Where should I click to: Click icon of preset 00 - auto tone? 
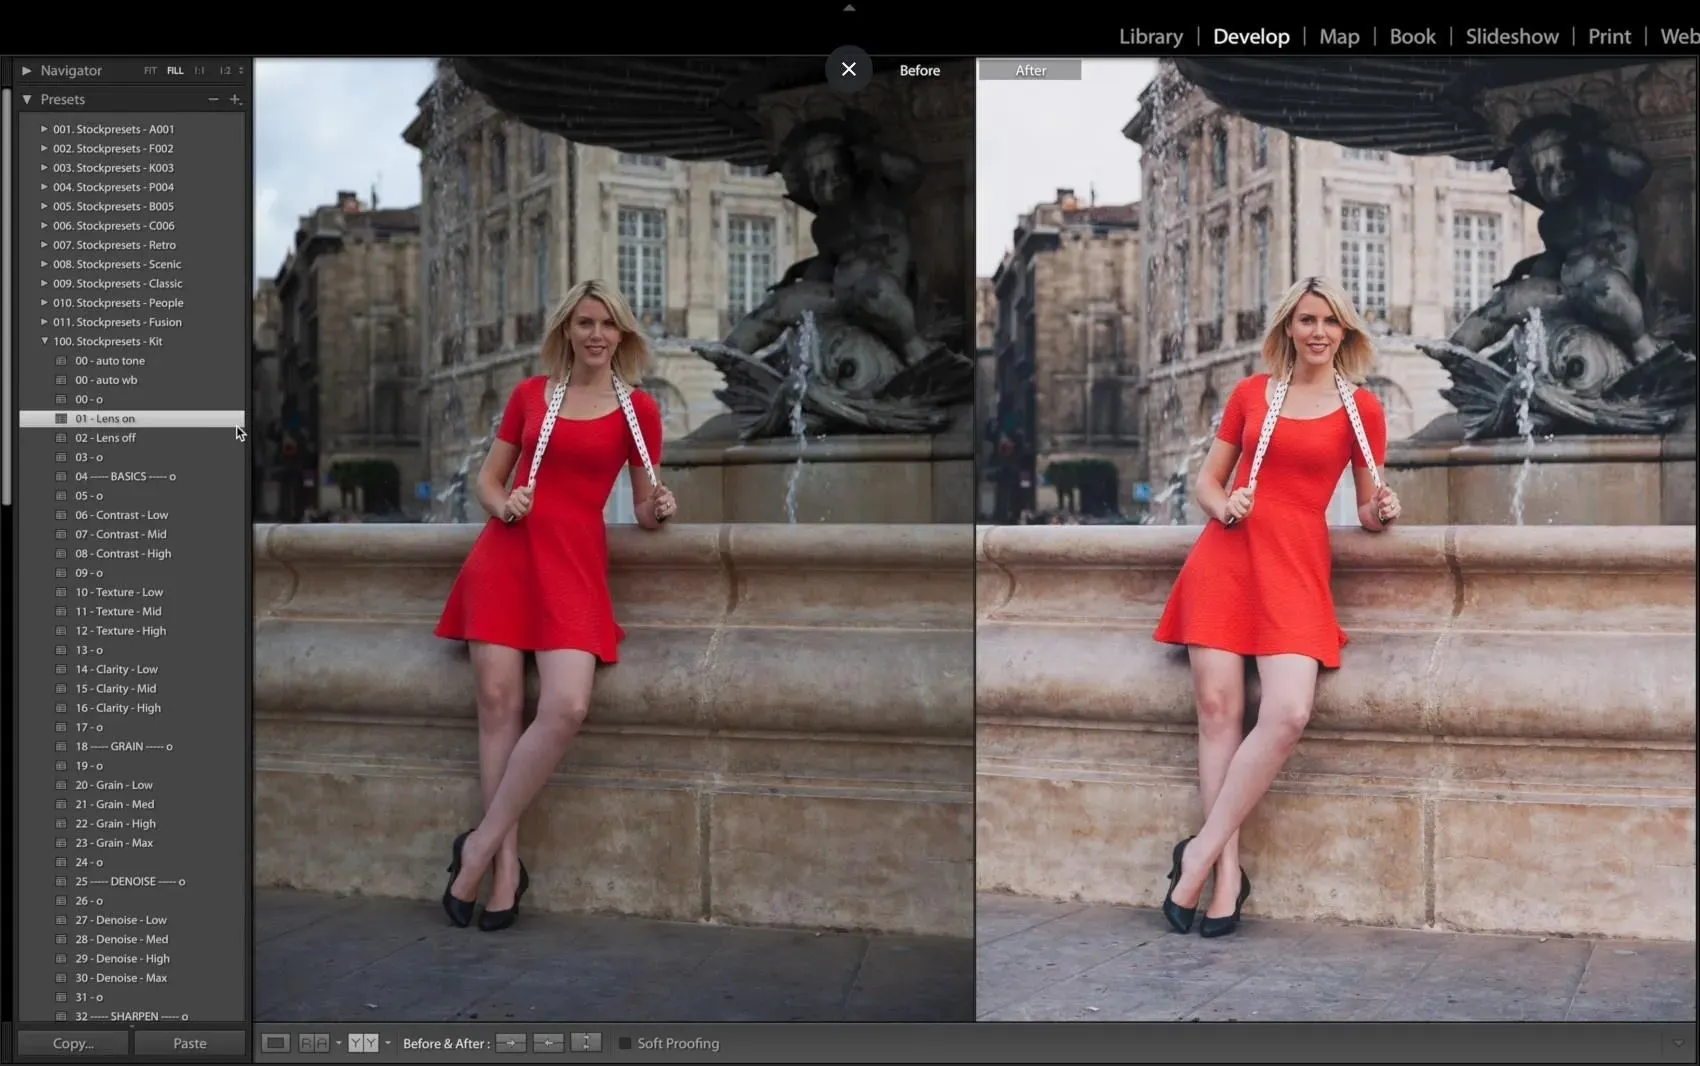tap(61, 361)
